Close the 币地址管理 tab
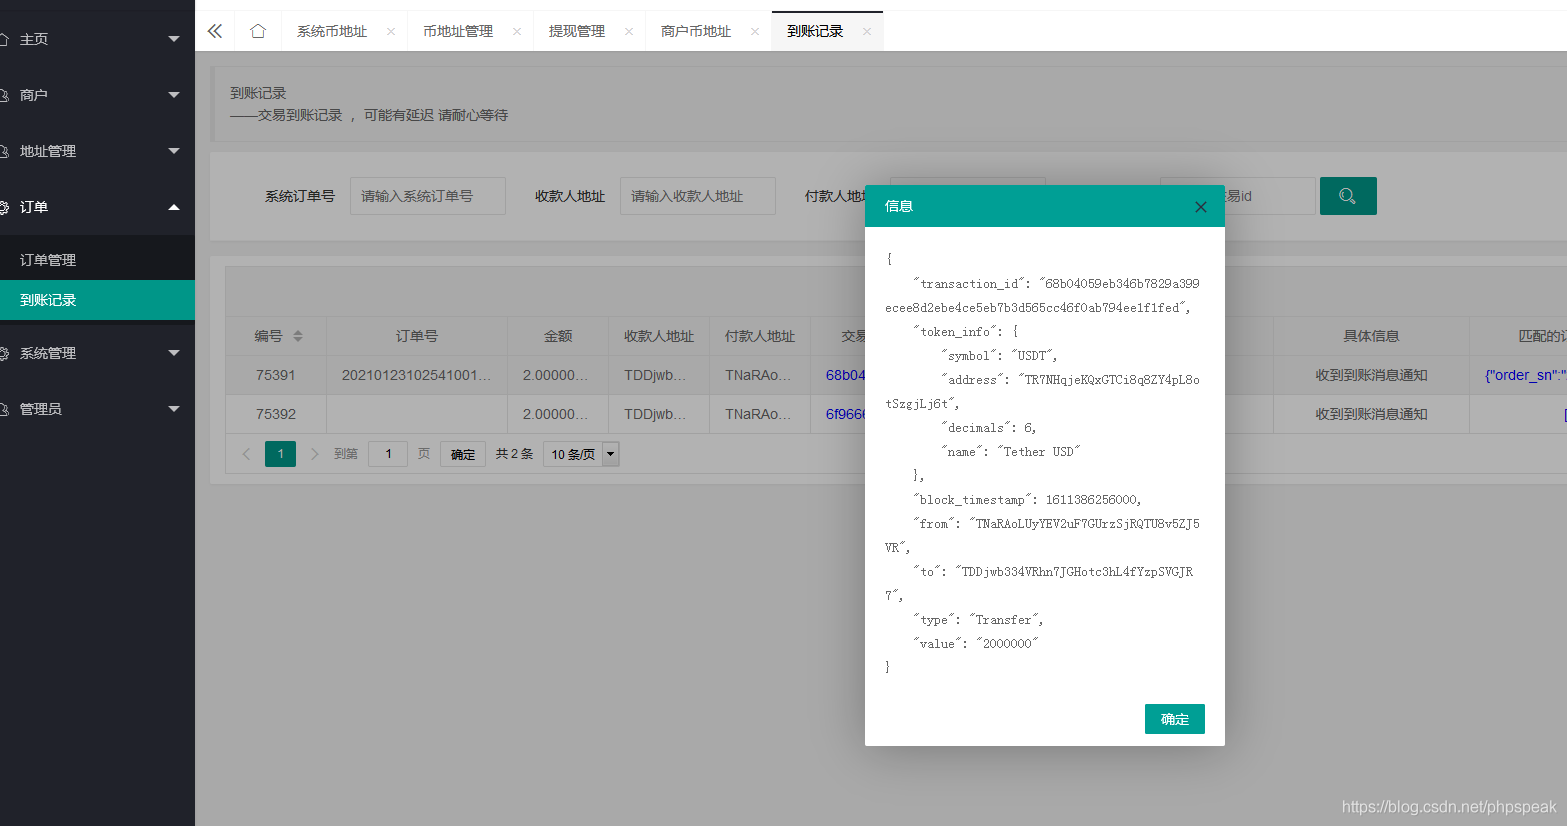This screenshot has height=826, width=1567. click(x=517, y=32)
